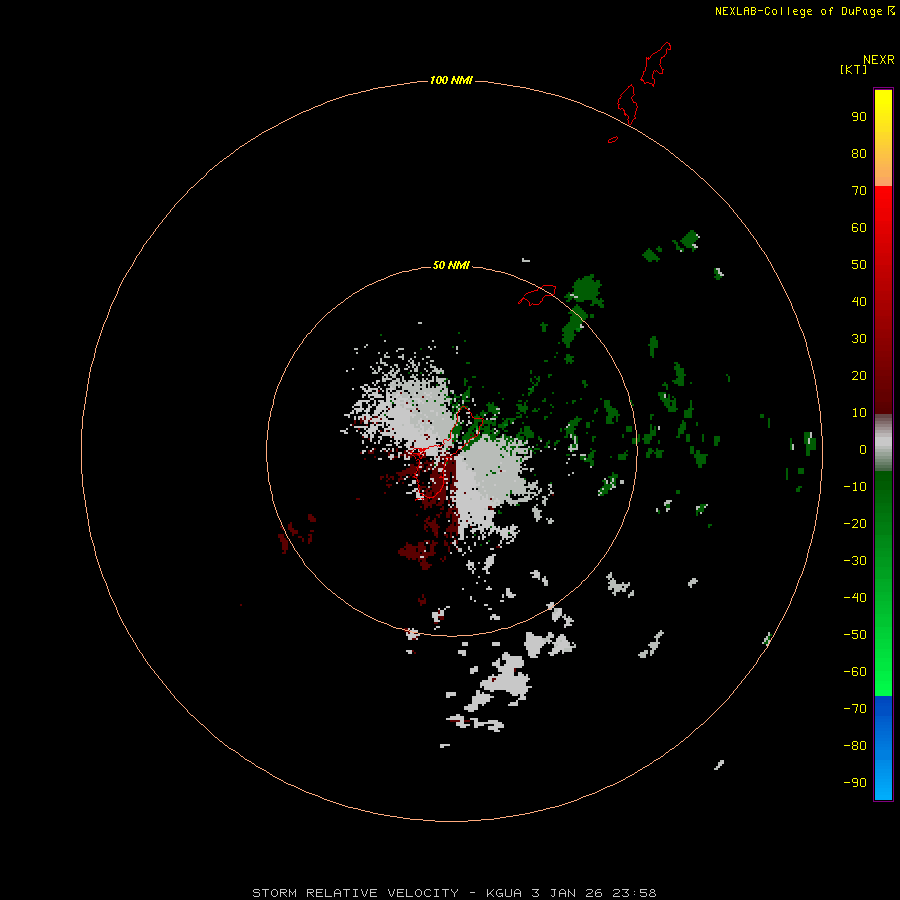Click the -40 value on velocity scale
The width and height of the screenshot is (900, 900).
click(x=855, y=598)
